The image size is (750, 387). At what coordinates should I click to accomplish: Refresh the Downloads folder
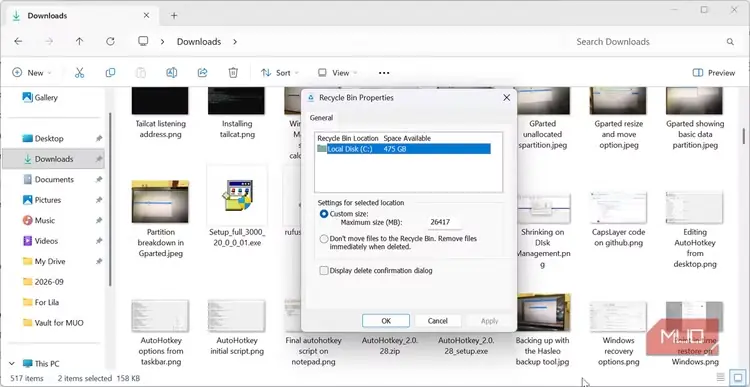(x=110, y=42)
